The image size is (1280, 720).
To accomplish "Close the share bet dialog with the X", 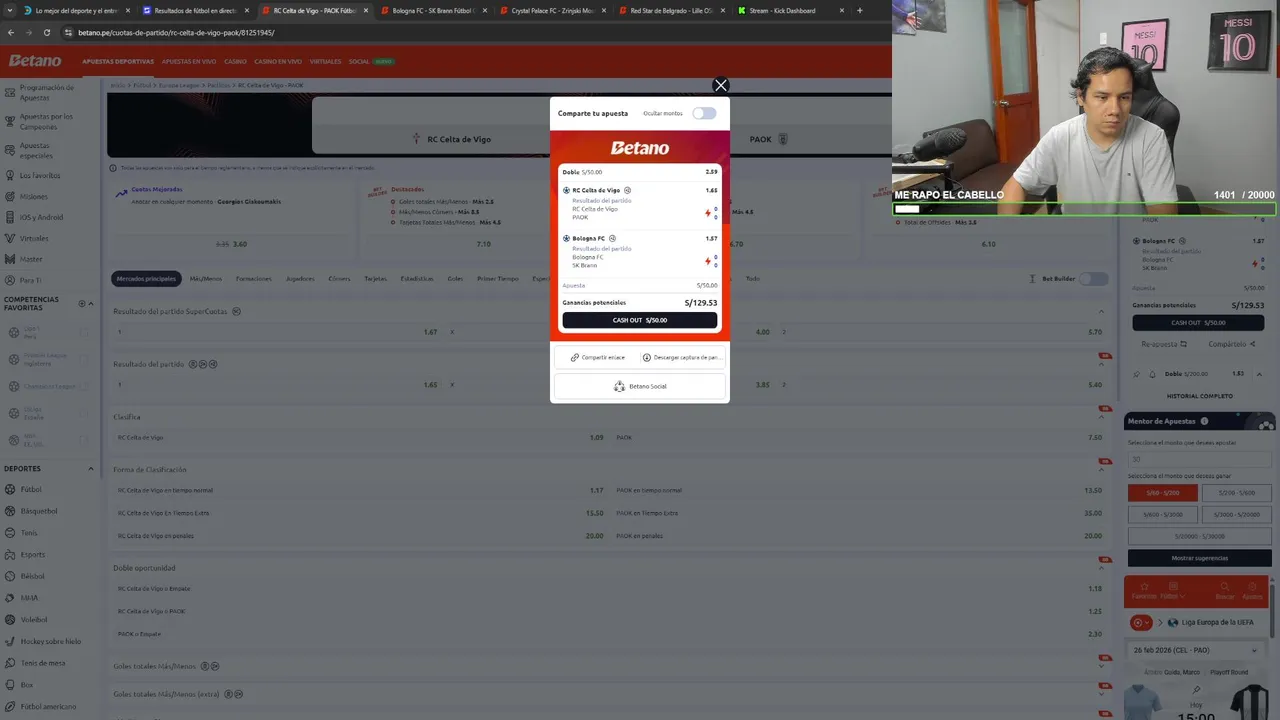I will click(720, 85).
